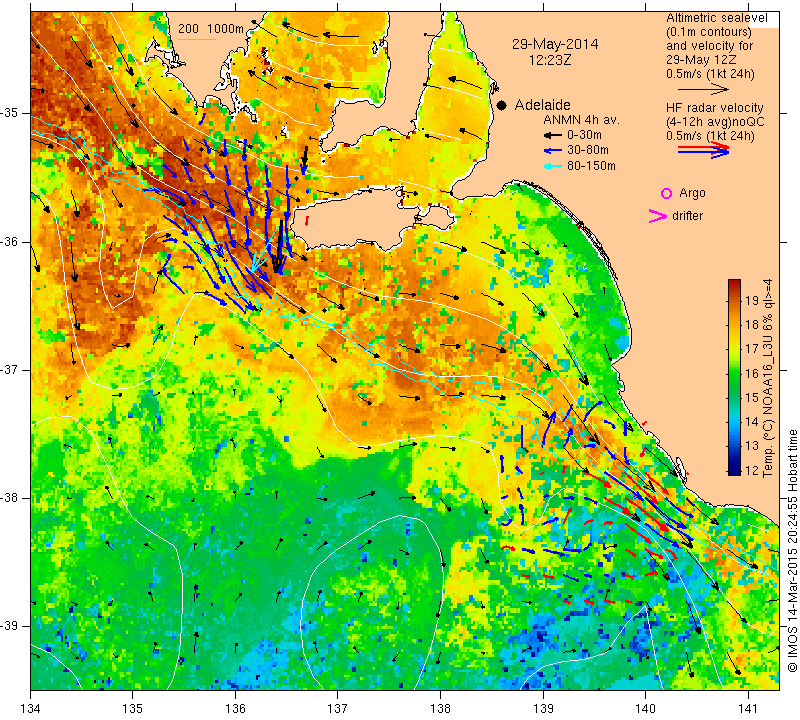Viewport: 800px width, 720px height.
Task: Click latitude tick label -38
Action: pyautogui.click(x=10, y=498)
